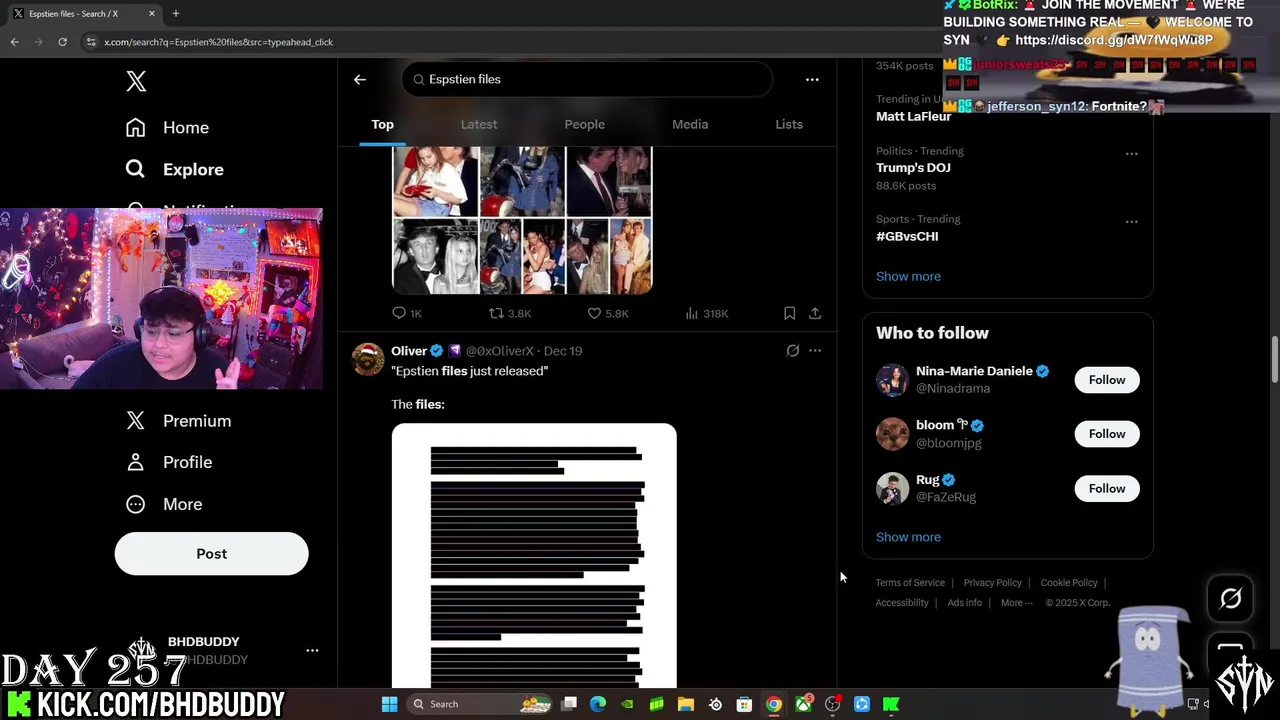Follow Nina-Marie Daniele
The height and width of the screenshot is (720, 1280).
click(1107, 380)
